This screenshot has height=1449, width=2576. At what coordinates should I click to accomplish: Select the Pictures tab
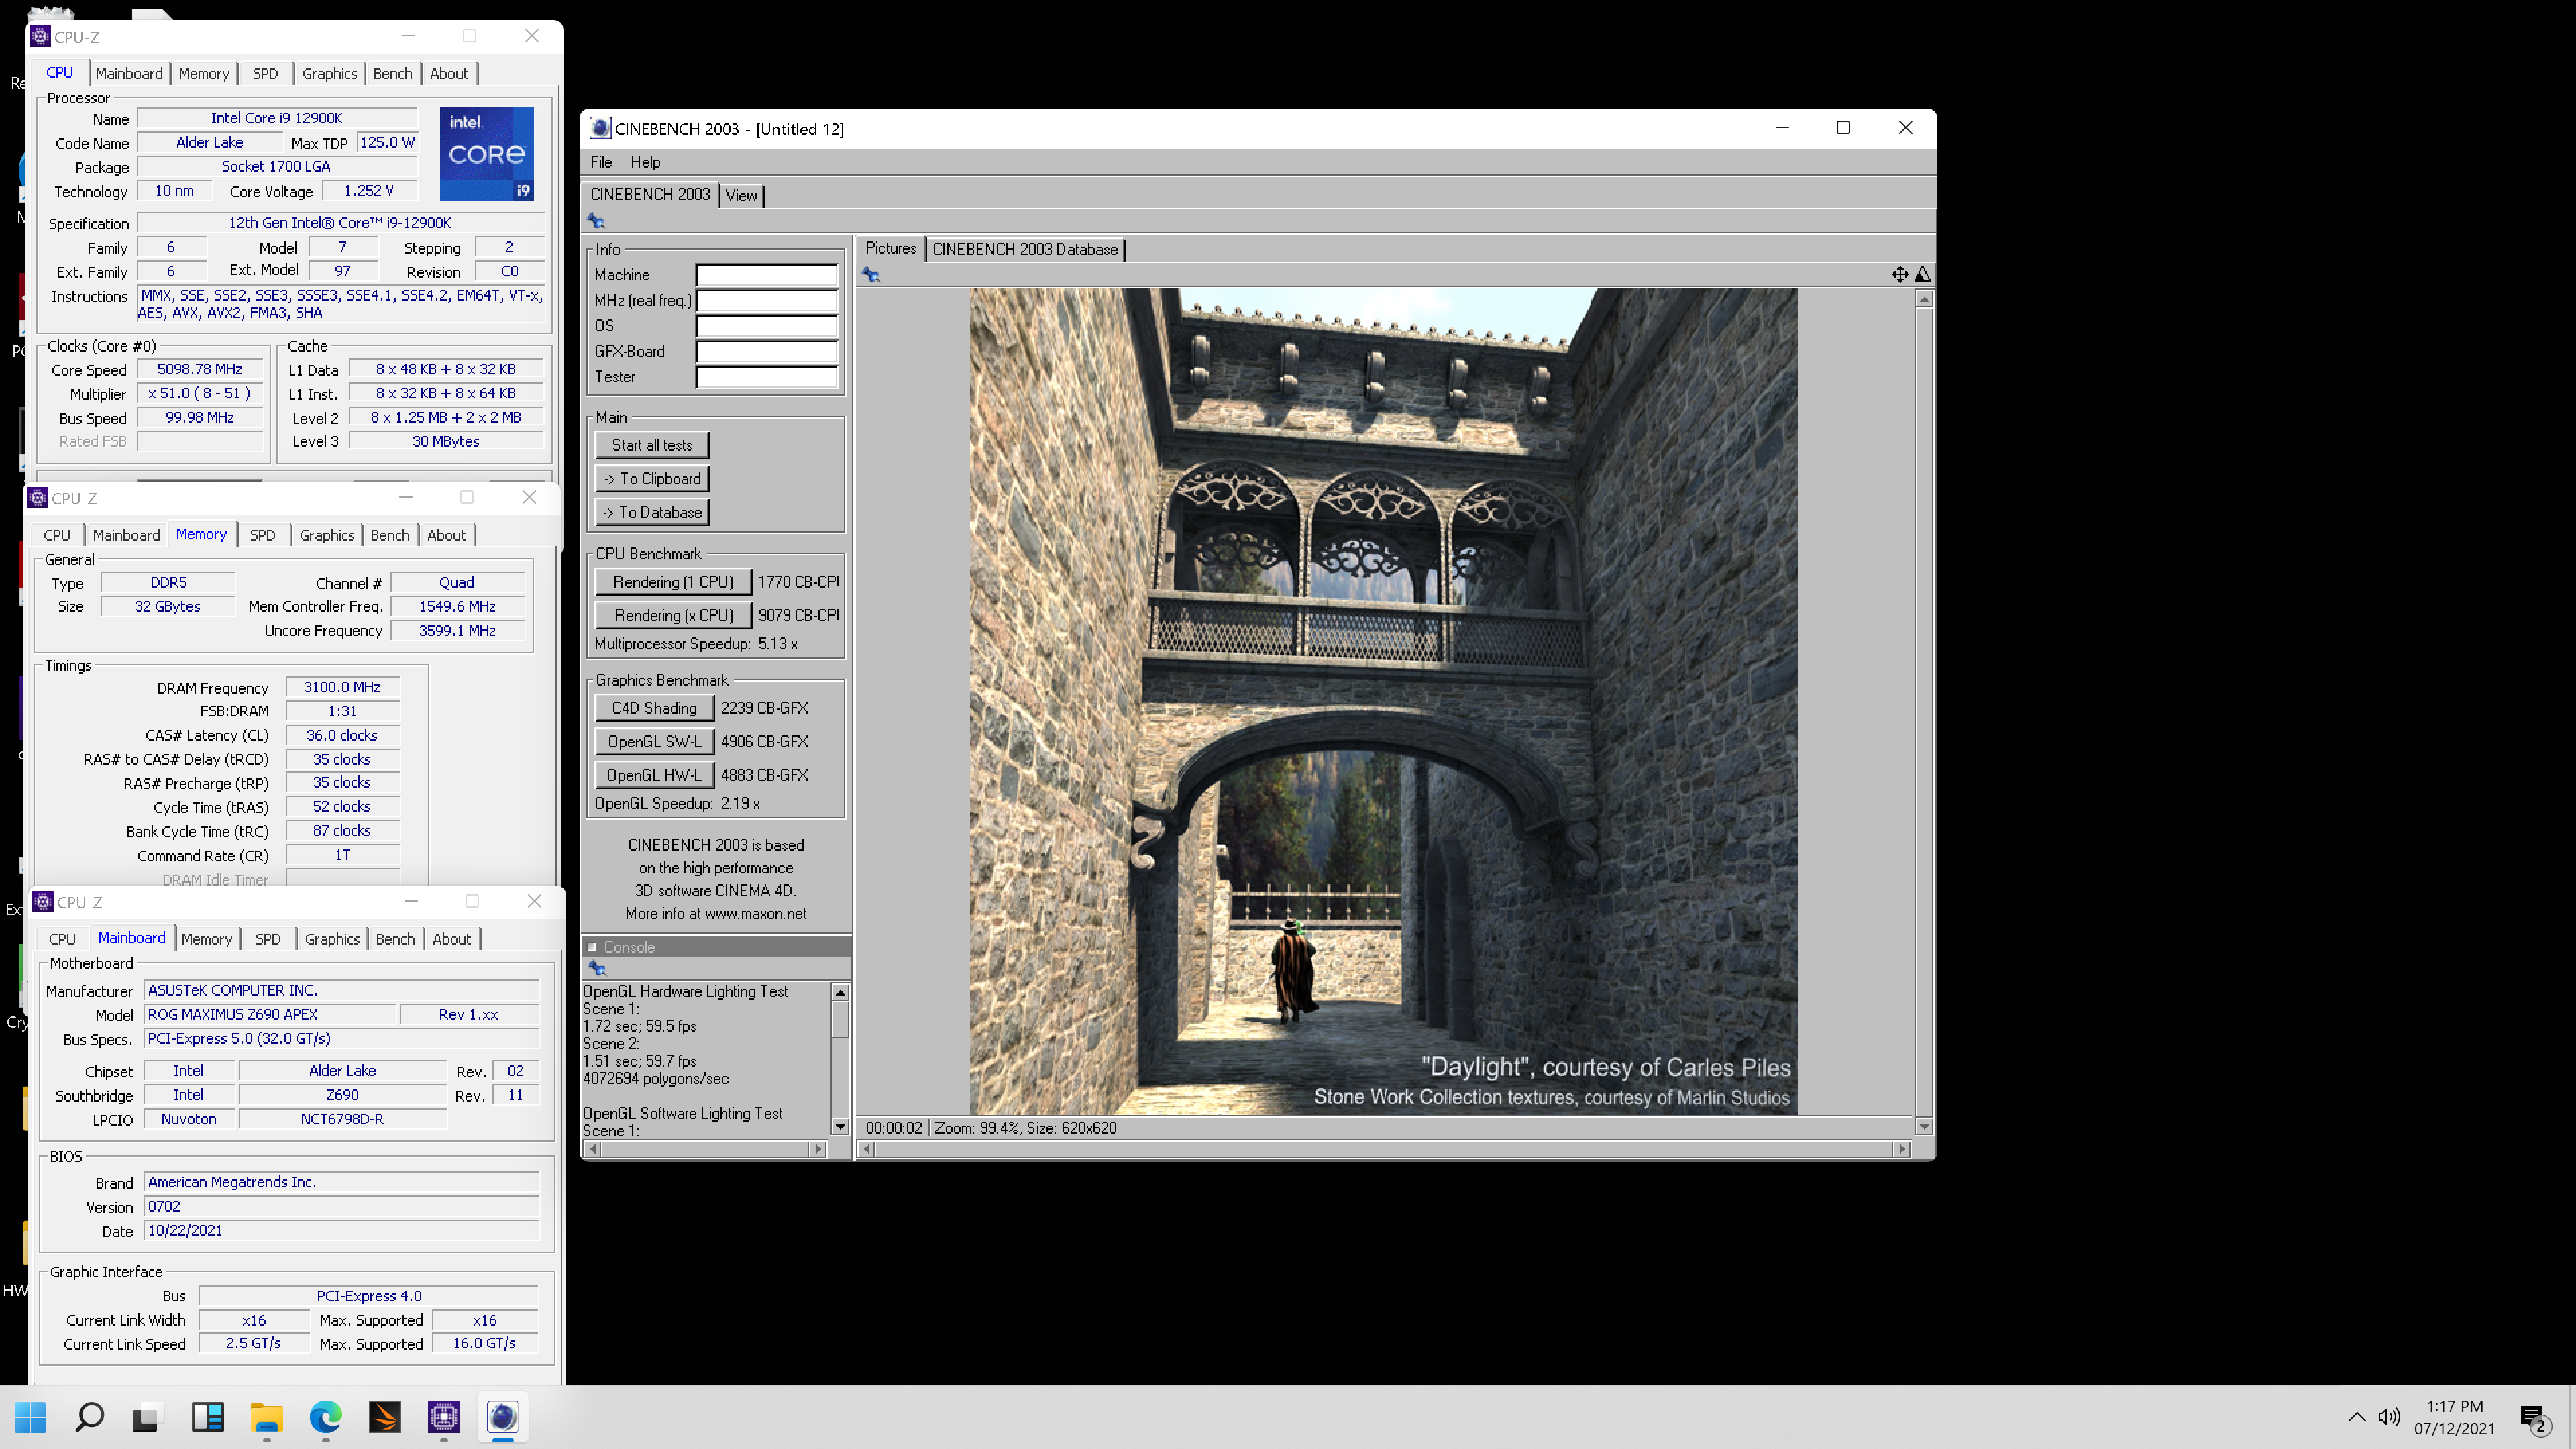[890, 248]
